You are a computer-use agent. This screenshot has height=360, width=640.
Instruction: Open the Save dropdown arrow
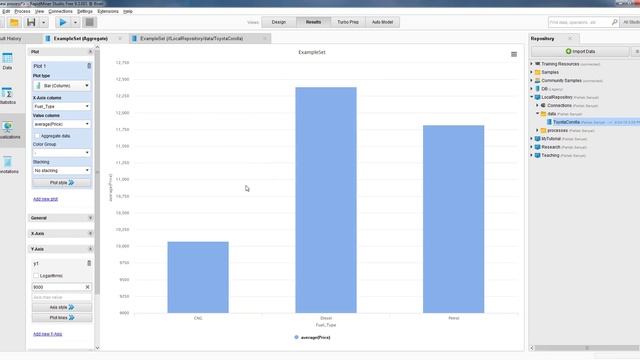[x=43, y=22]
